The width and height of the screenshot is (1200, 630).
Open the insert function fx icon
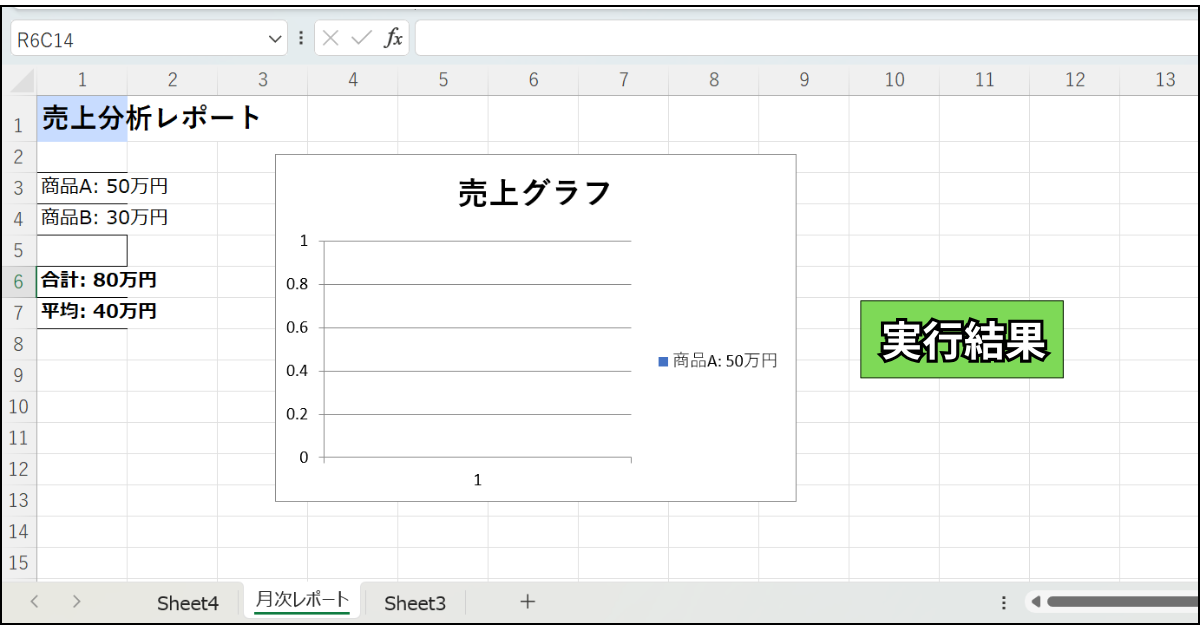click(x=394, y=39)
